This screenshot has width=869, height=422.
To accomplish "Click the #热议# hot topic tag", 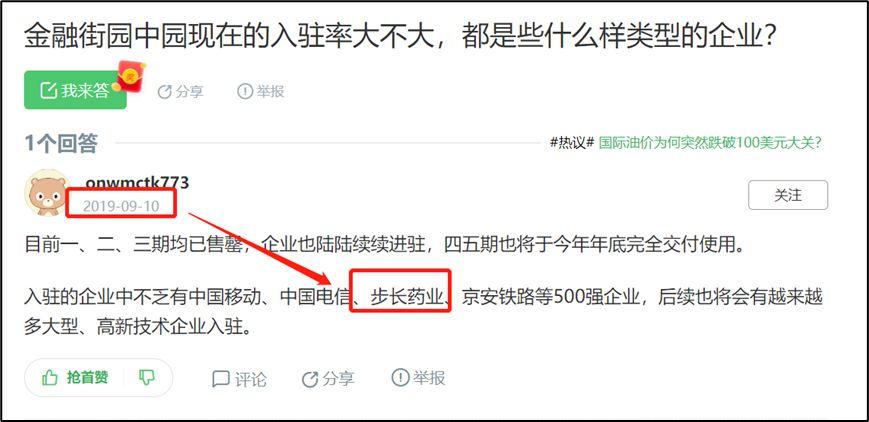I will pos(572,143).
